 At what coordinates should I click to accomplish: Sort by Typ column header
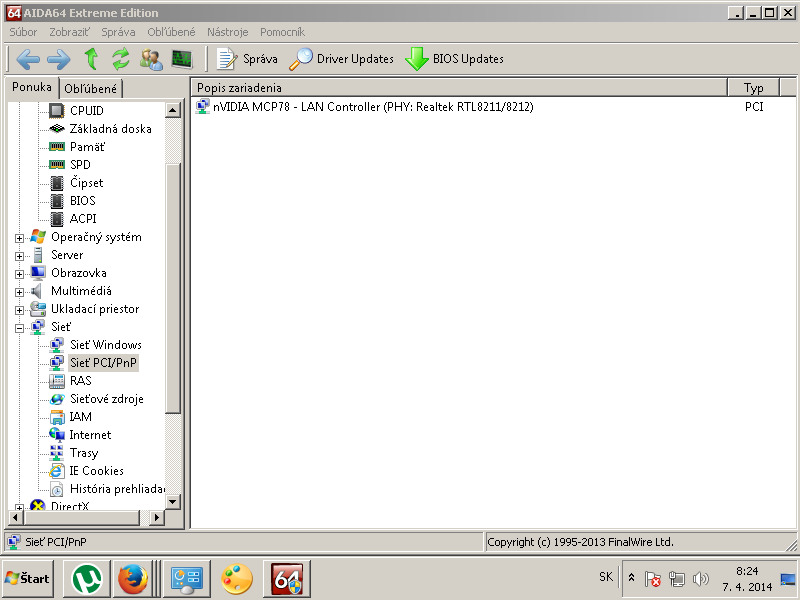754,88
